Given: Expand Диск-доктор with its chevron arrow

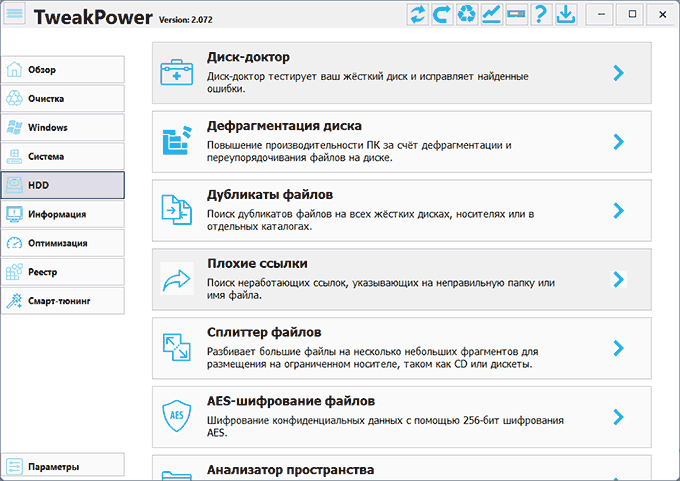Looking at the screenshot, I should pyautogui.click(x=618, y=73).
